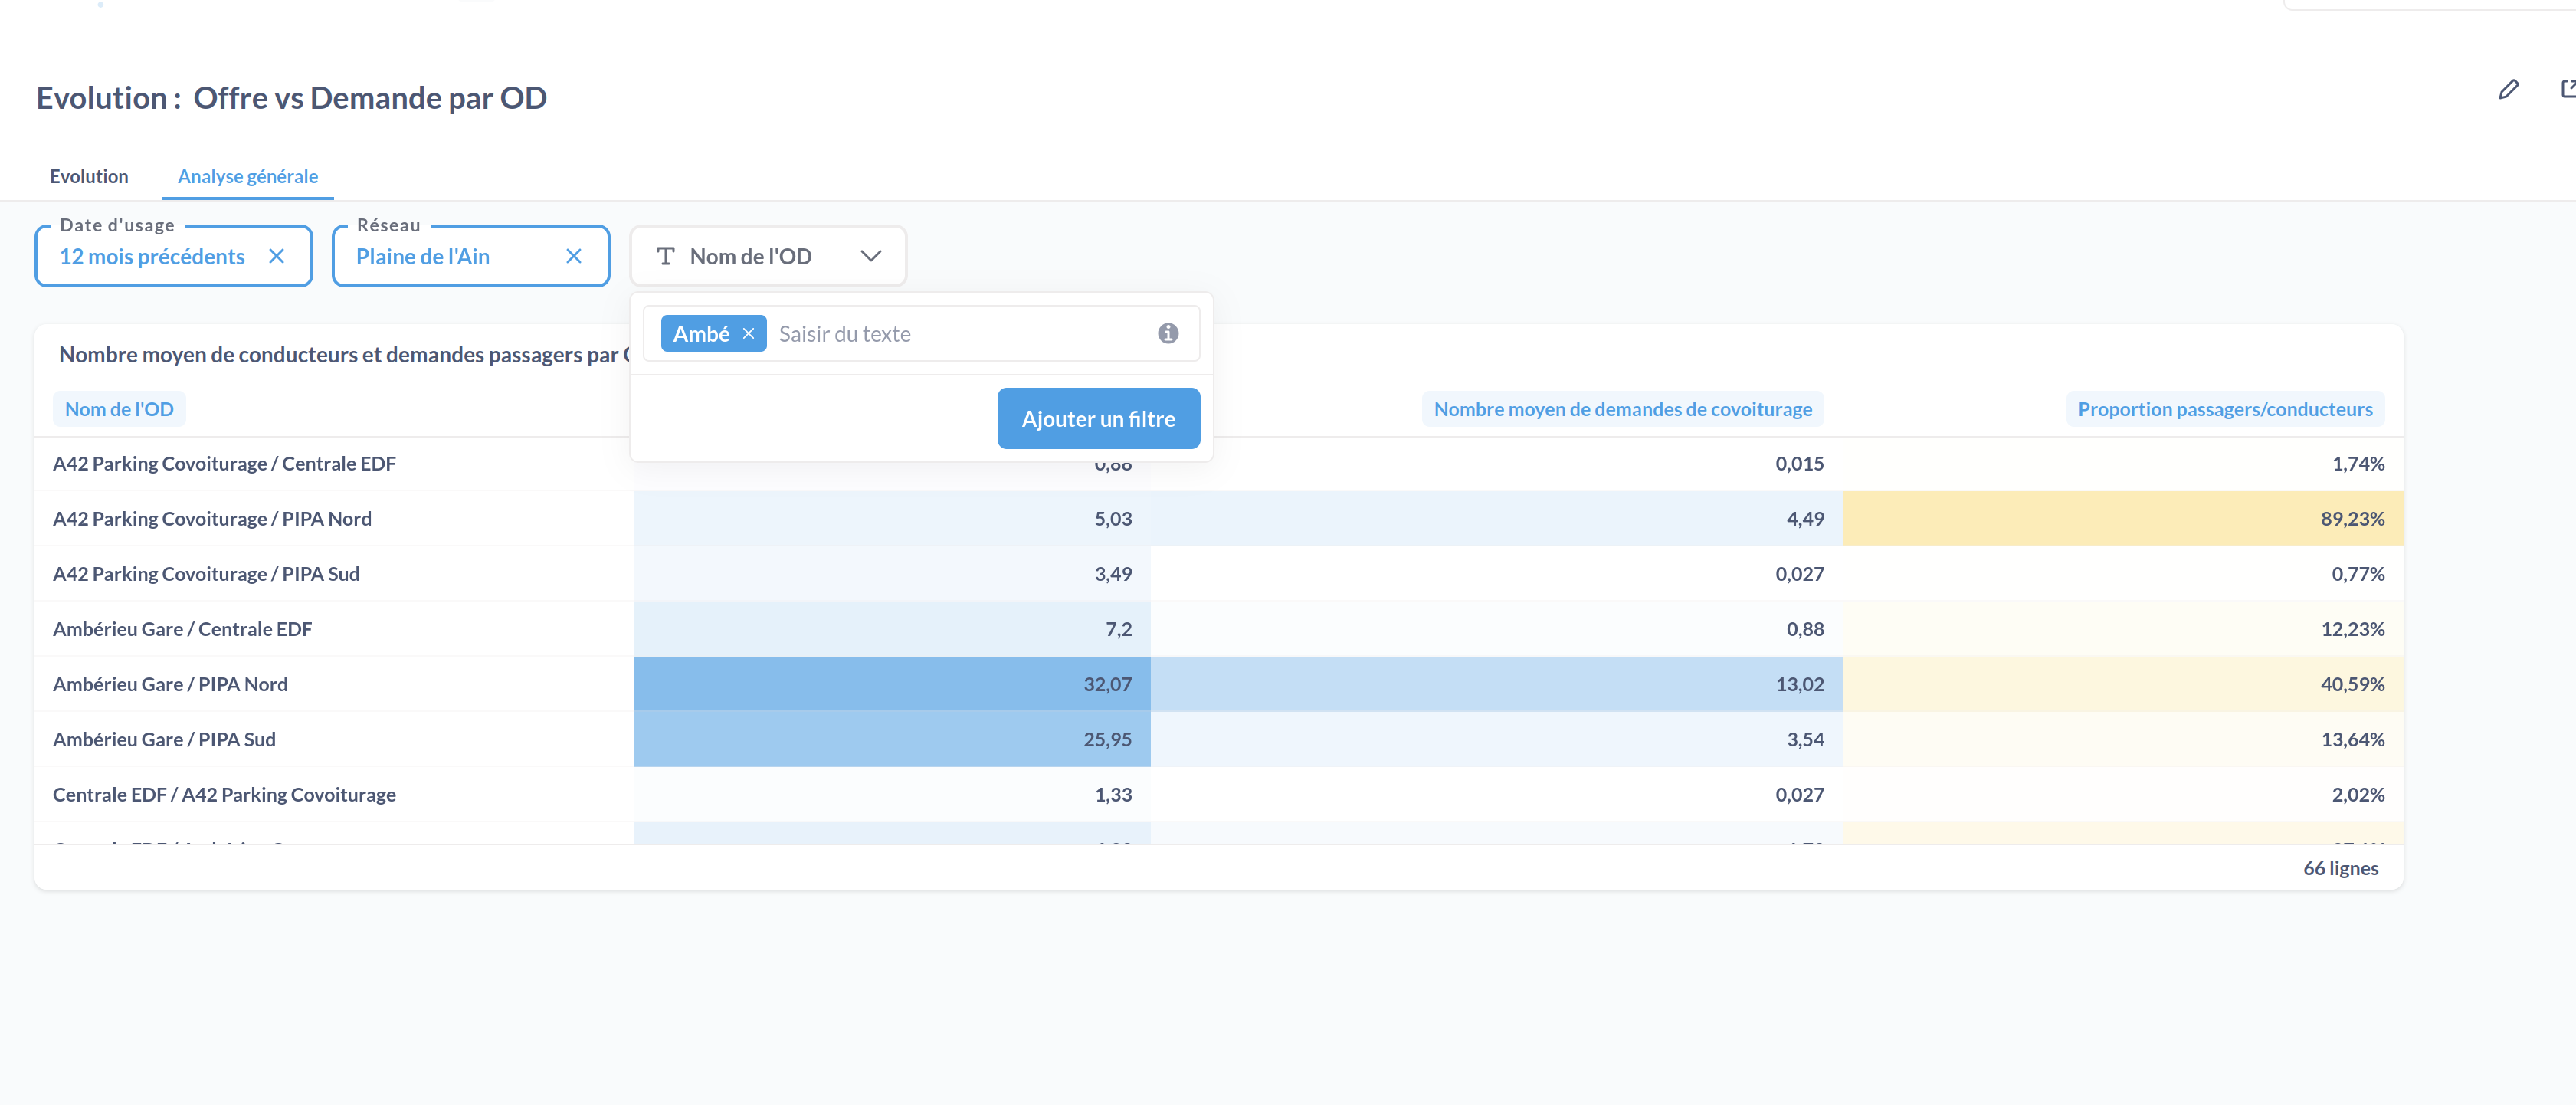The height and width of the screenshot is (1105, 2576).
Task: Switch to the Evolution tab
Action: pyautogui.click(x=89, y=177)
